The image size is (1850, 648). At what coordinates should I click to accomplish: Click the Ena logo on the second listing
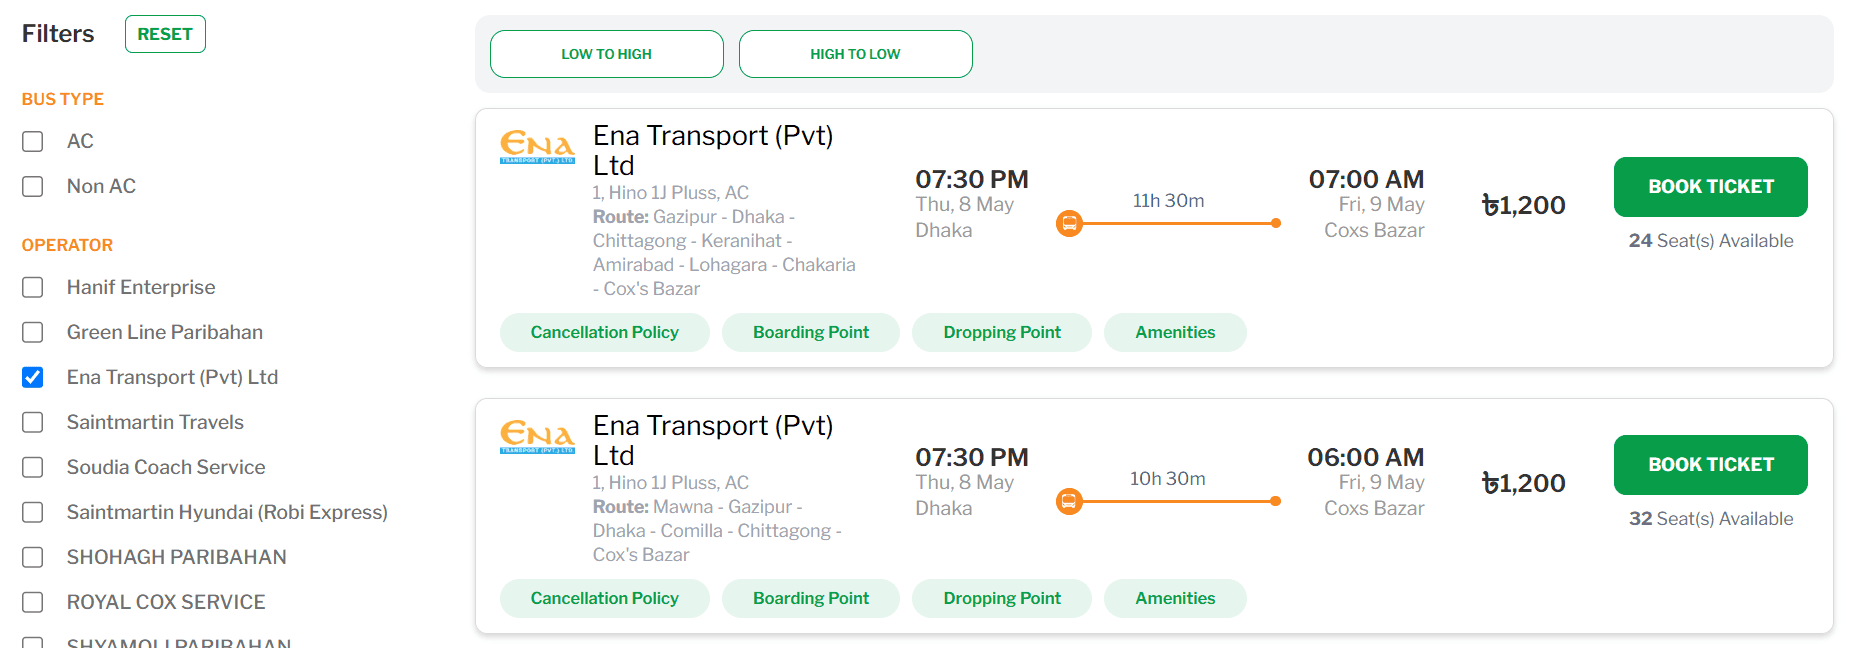pos(537,437)
